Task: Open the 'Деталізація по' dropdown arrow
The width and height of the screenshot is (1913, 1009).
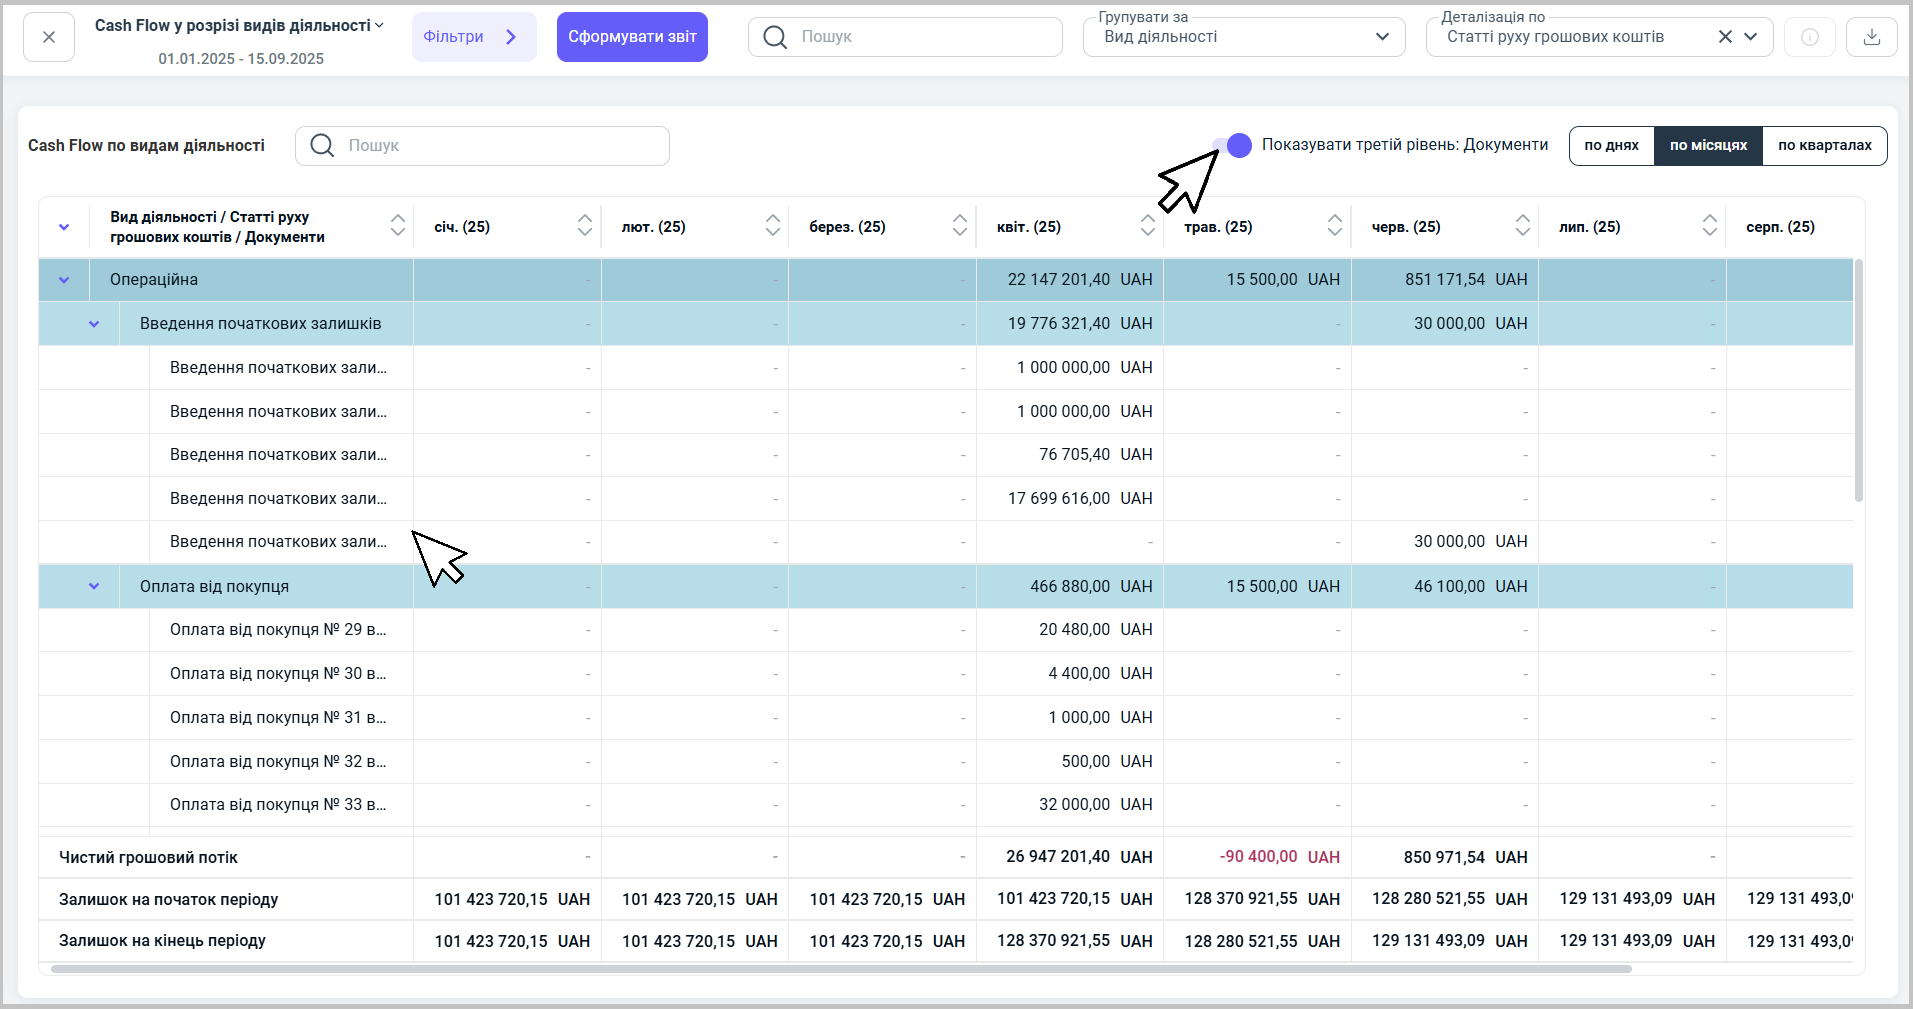Action: (1751, 37)
